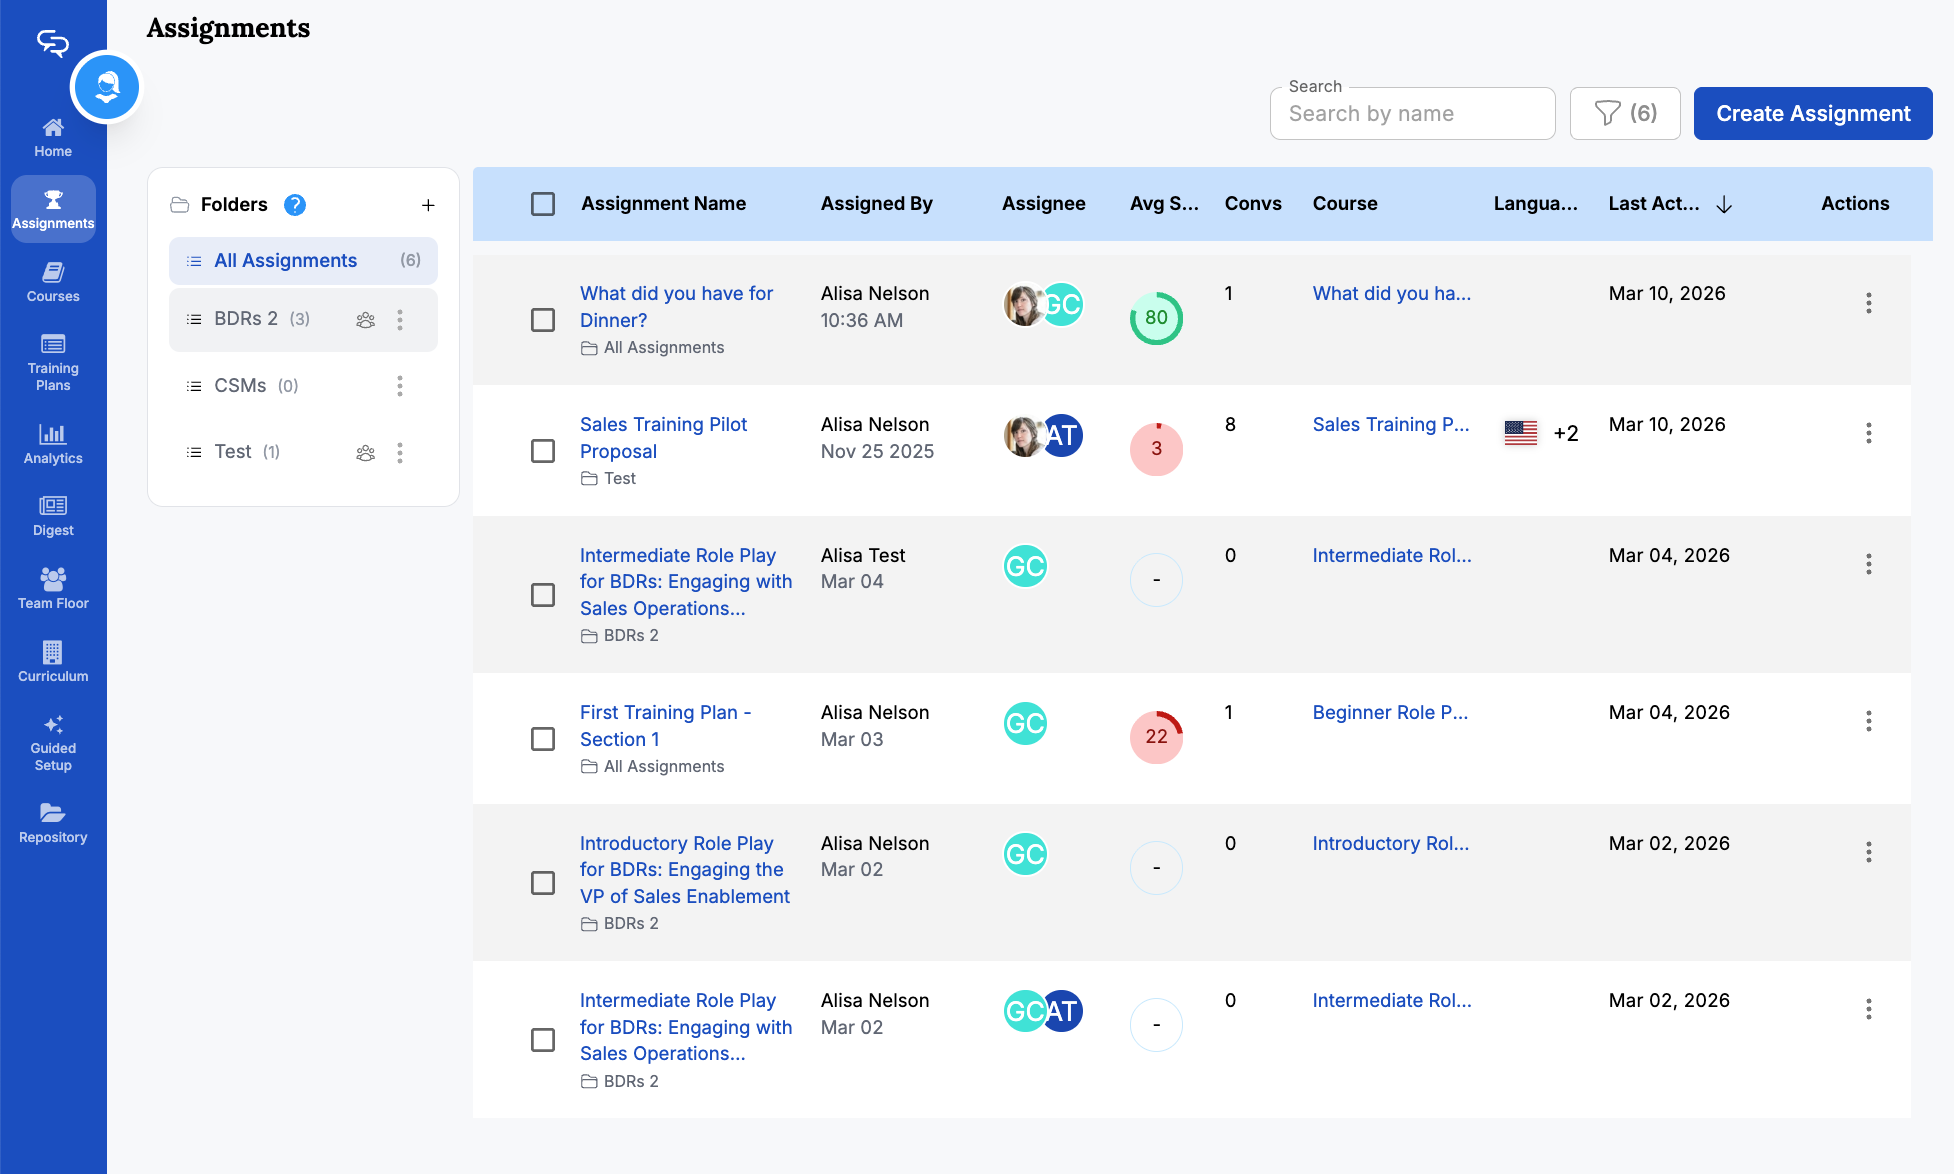Go to Team Floor in the sidebar
Viewport: 1954px width, 1174px height.
tap(53, 588)
